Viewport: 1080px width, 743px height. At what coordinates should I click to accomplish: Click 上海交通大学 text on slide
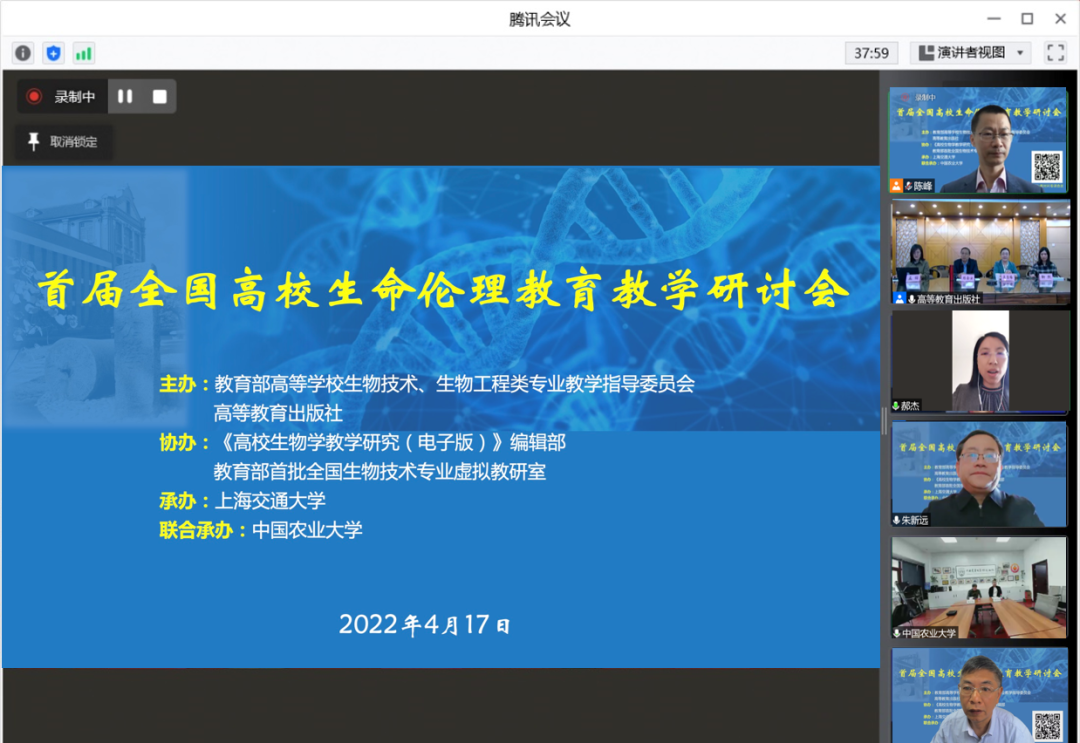pyautogui.click(x=270, y=501)
